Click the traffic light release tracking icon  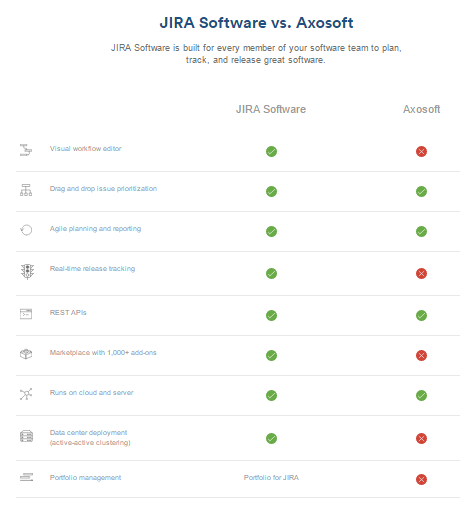click(27, 272)
